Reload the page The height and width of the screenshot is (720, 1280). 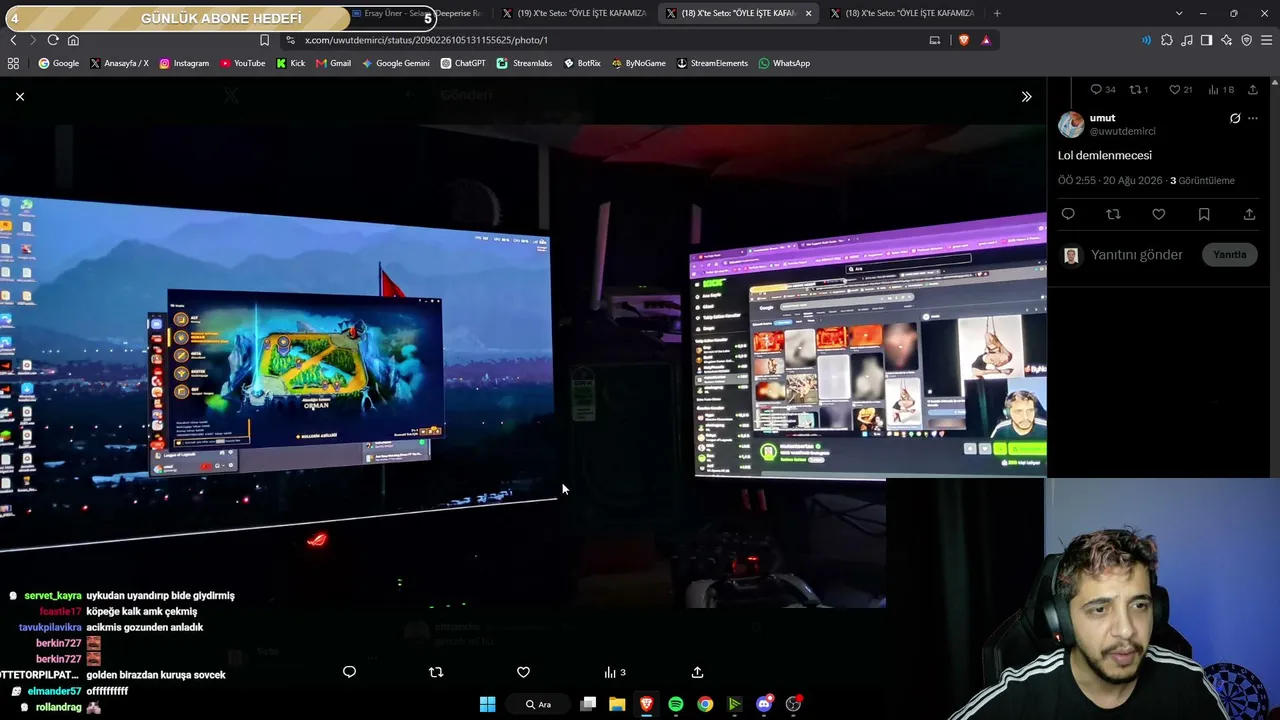53,40
